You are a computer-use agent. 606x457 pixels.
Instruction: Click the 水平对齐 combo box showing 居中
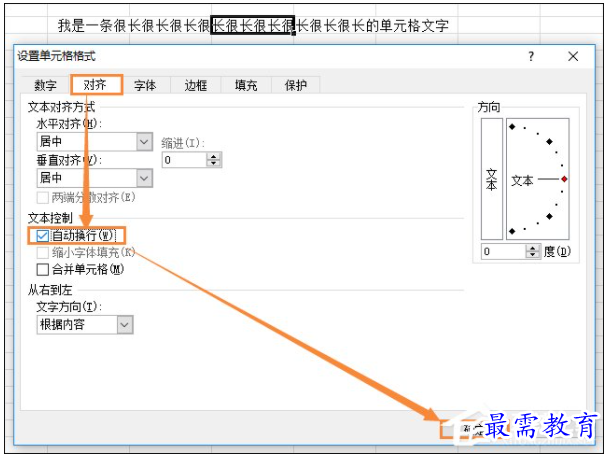[95, 142]
